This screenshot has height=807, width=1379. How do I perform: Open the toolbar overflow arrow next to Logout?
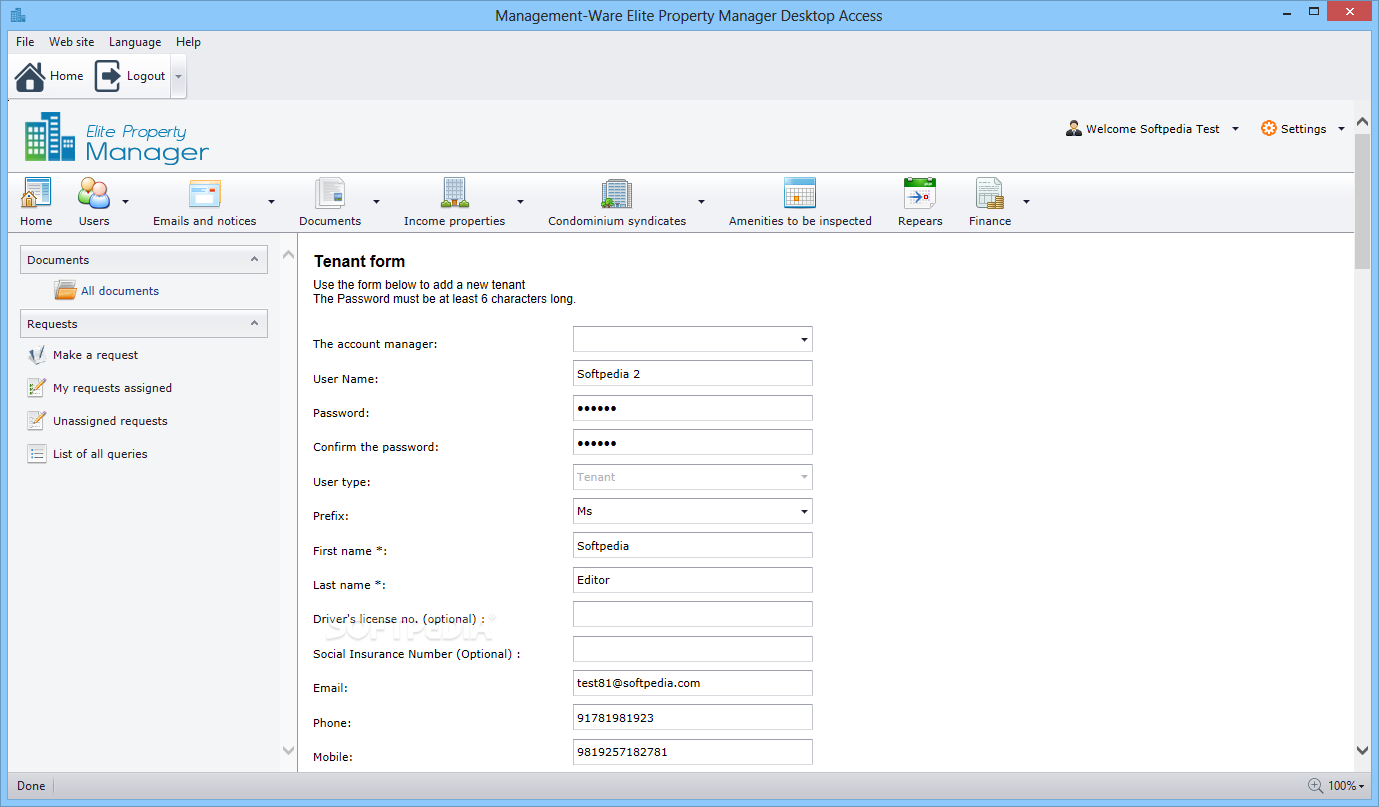178,76
